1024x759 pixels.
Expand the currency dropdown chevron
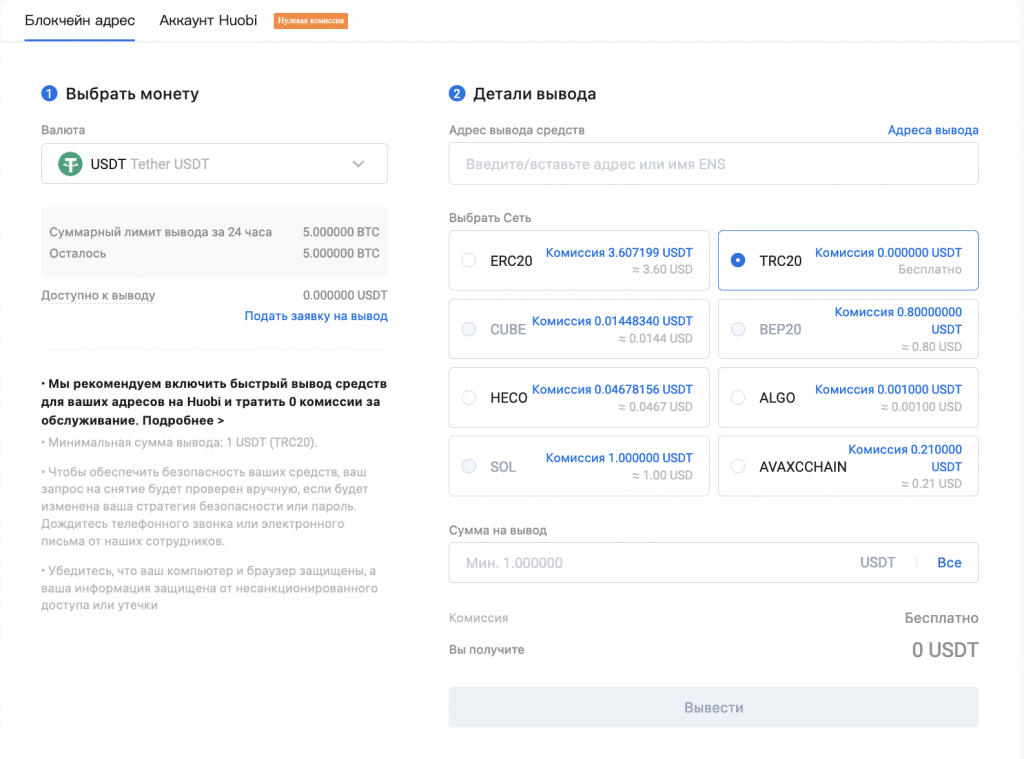pyautogui.click(x=359, y=164)
